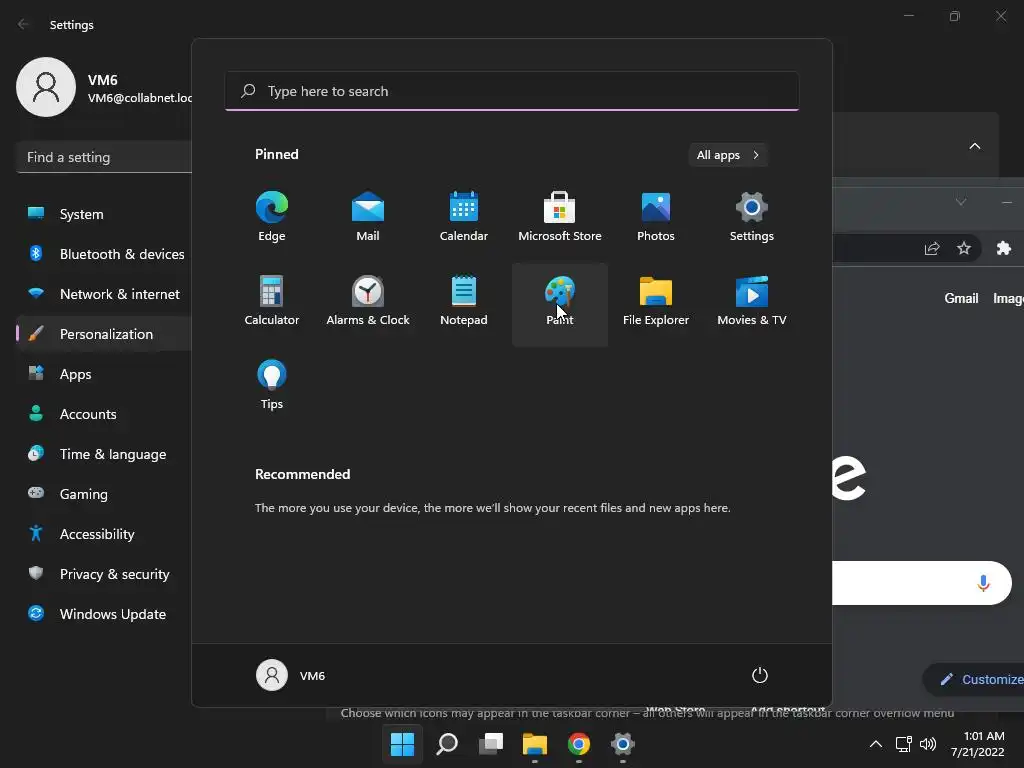Screen dimensions: 1024x768
Task: Open VM6 user account menu in Start
Action: point(291,675)
